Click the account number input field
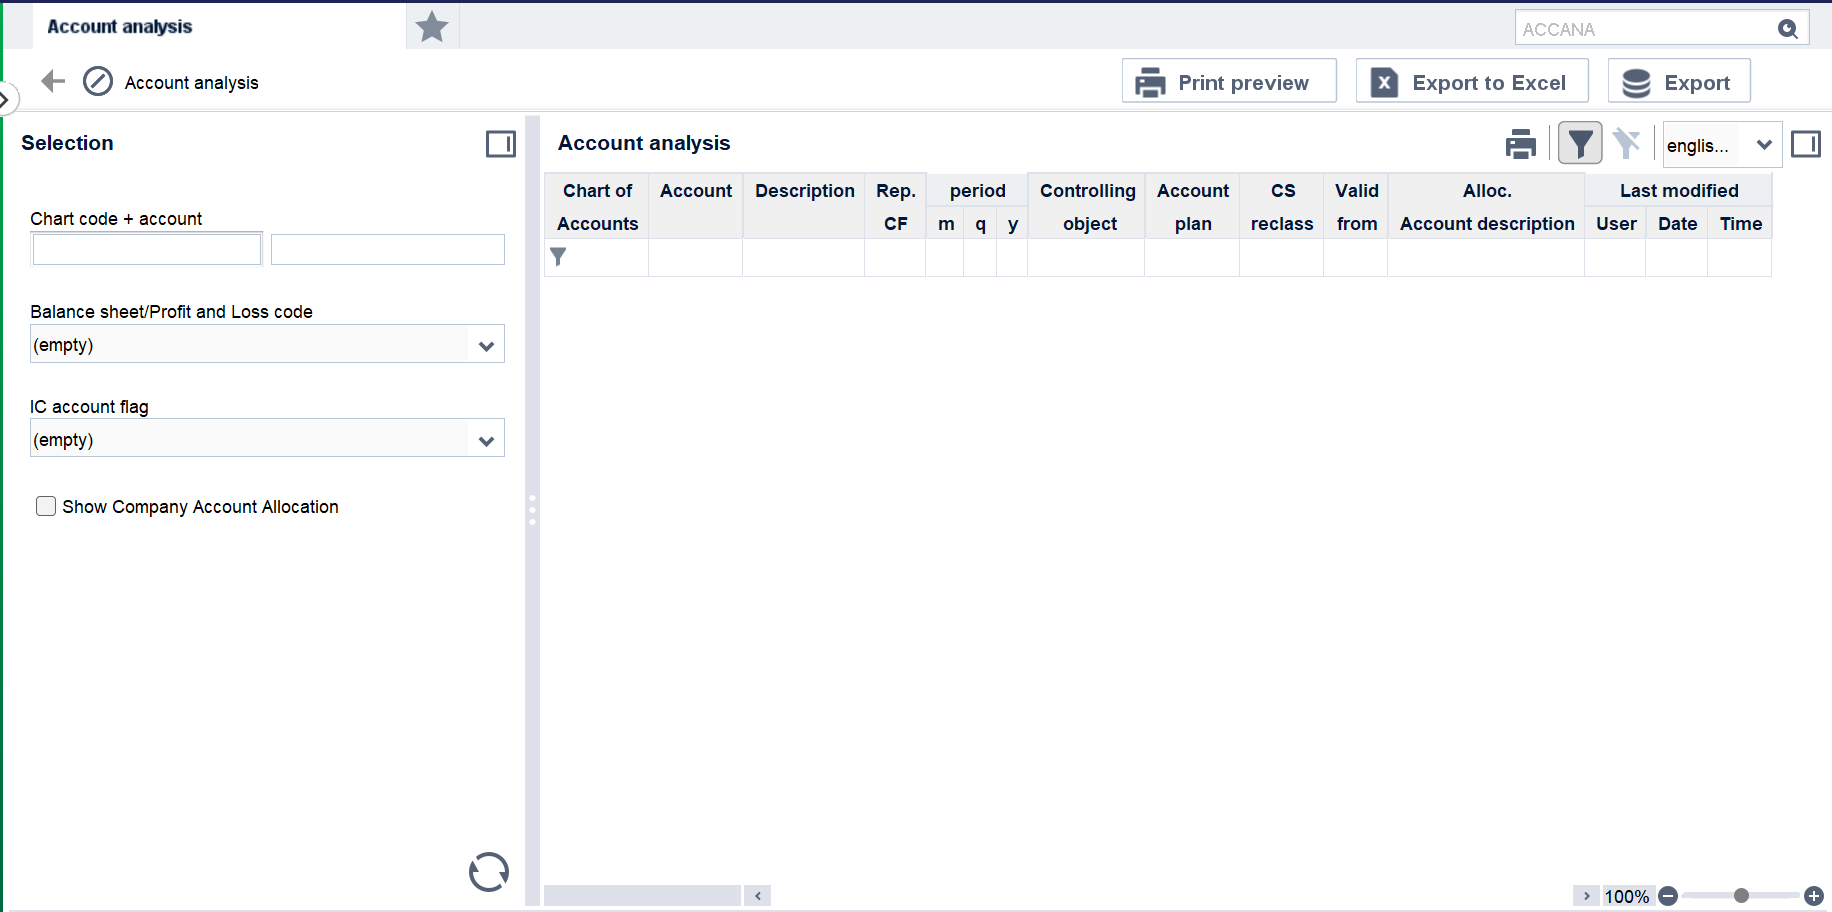Screen dimensions: 1832x912 pyautogui.click(x=388, y=249)
